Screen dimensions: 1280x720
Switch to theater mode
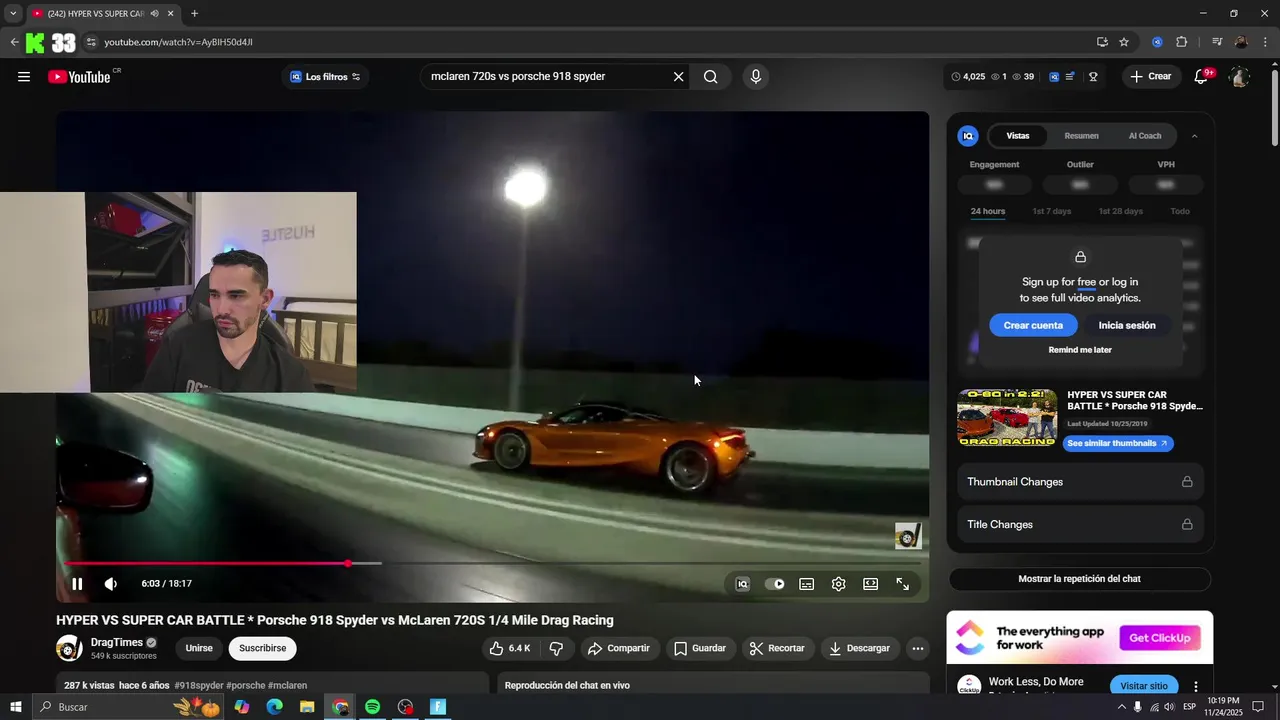click(871, 584)
